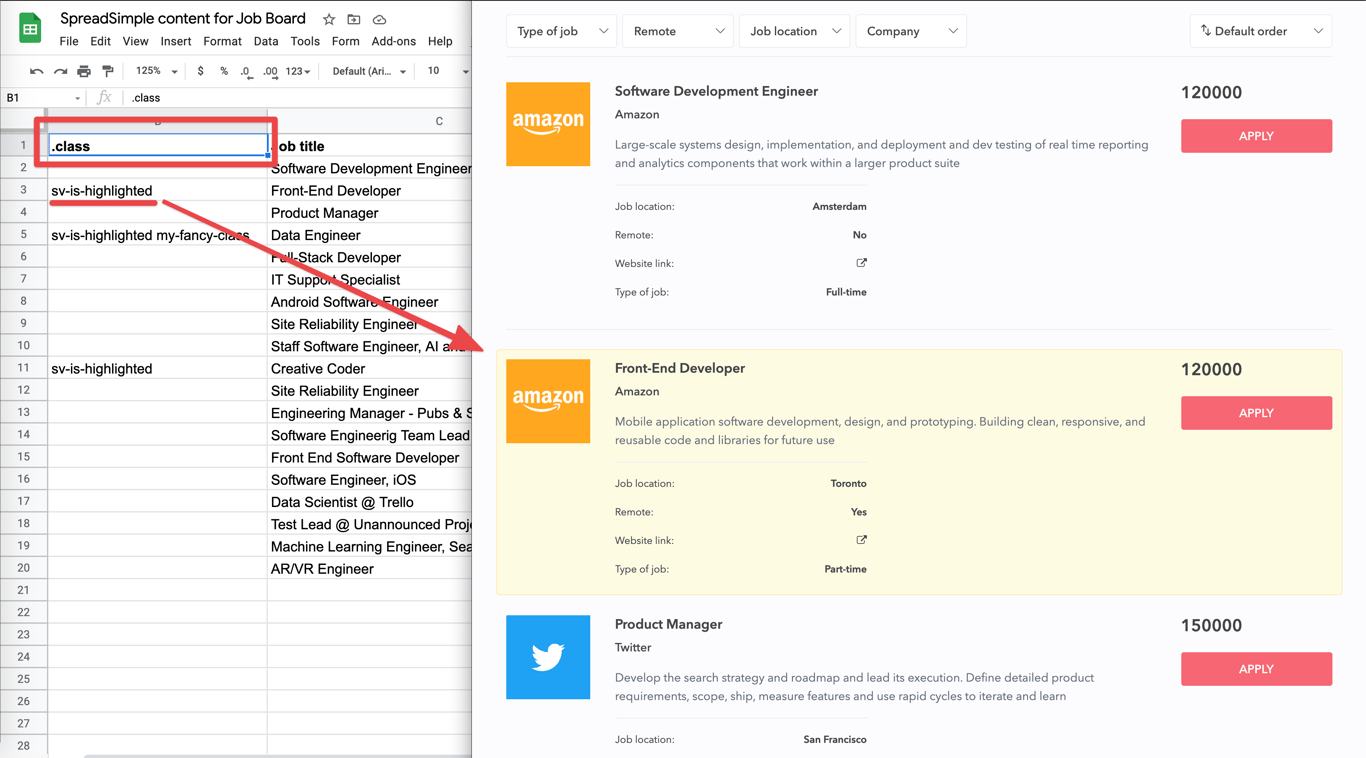The image size is (1366, 758).
Task: Open the 123 number format dropdown
Action: [298, 72]
